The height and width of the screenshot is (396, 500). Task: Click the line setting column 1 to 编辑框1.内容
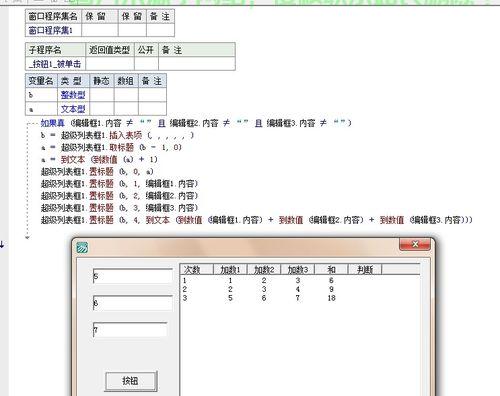(119, 184)
